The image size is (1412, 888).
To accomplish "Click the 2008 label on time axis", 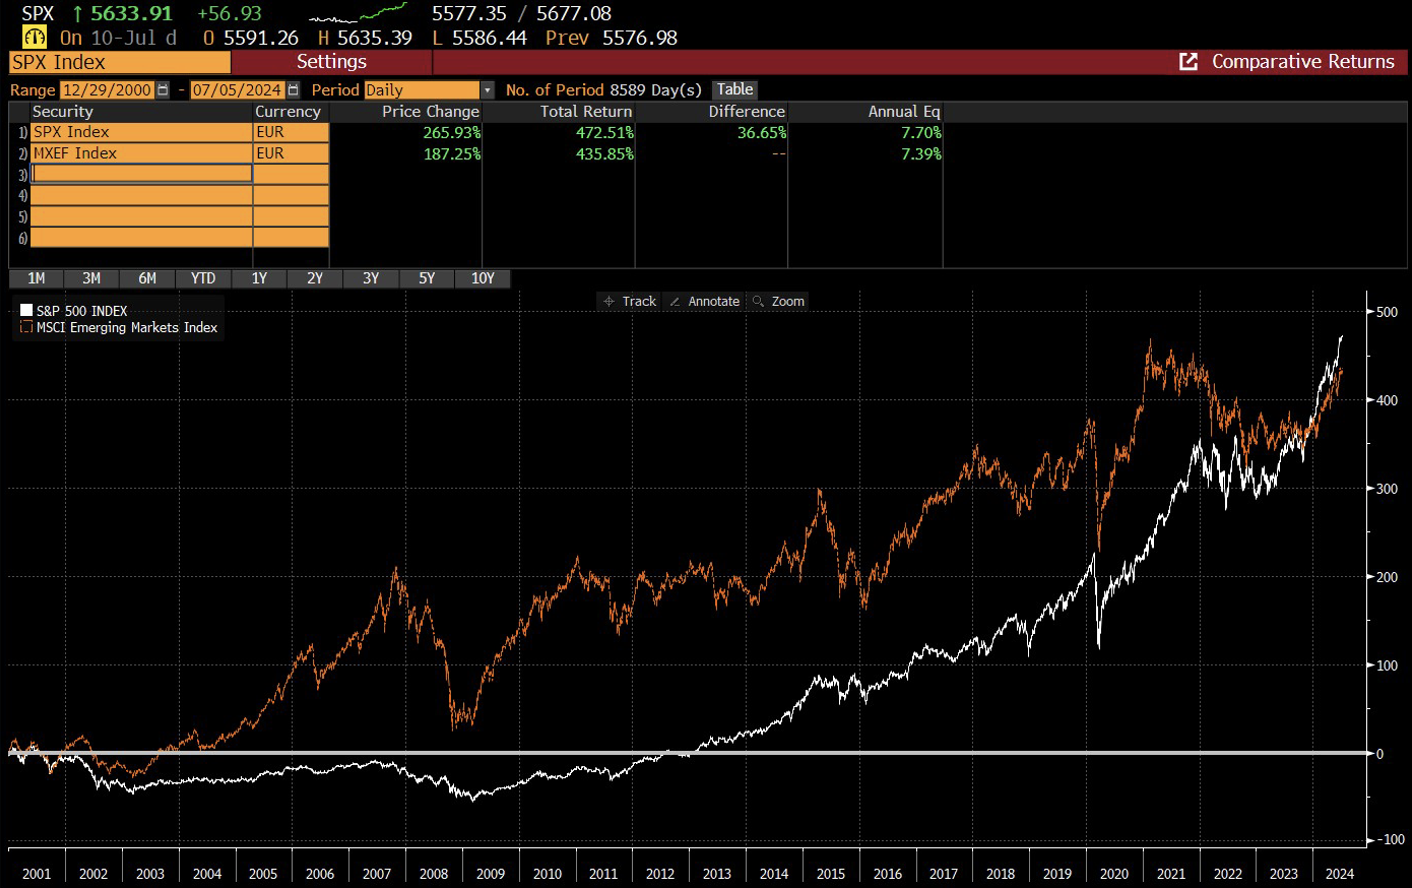I will coord(433,873).
